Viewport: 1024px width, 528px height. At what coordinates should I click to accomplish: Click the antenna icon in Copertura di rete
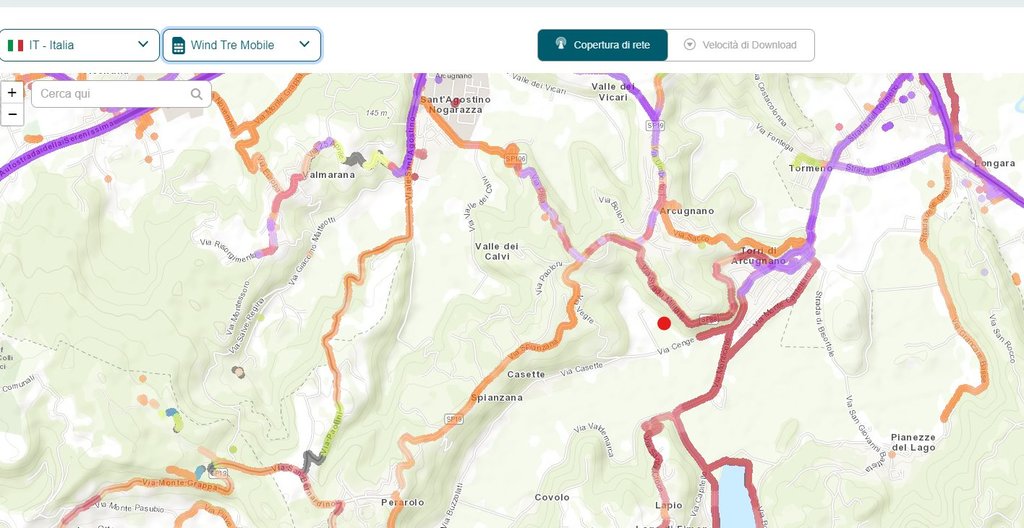(560, 45)
